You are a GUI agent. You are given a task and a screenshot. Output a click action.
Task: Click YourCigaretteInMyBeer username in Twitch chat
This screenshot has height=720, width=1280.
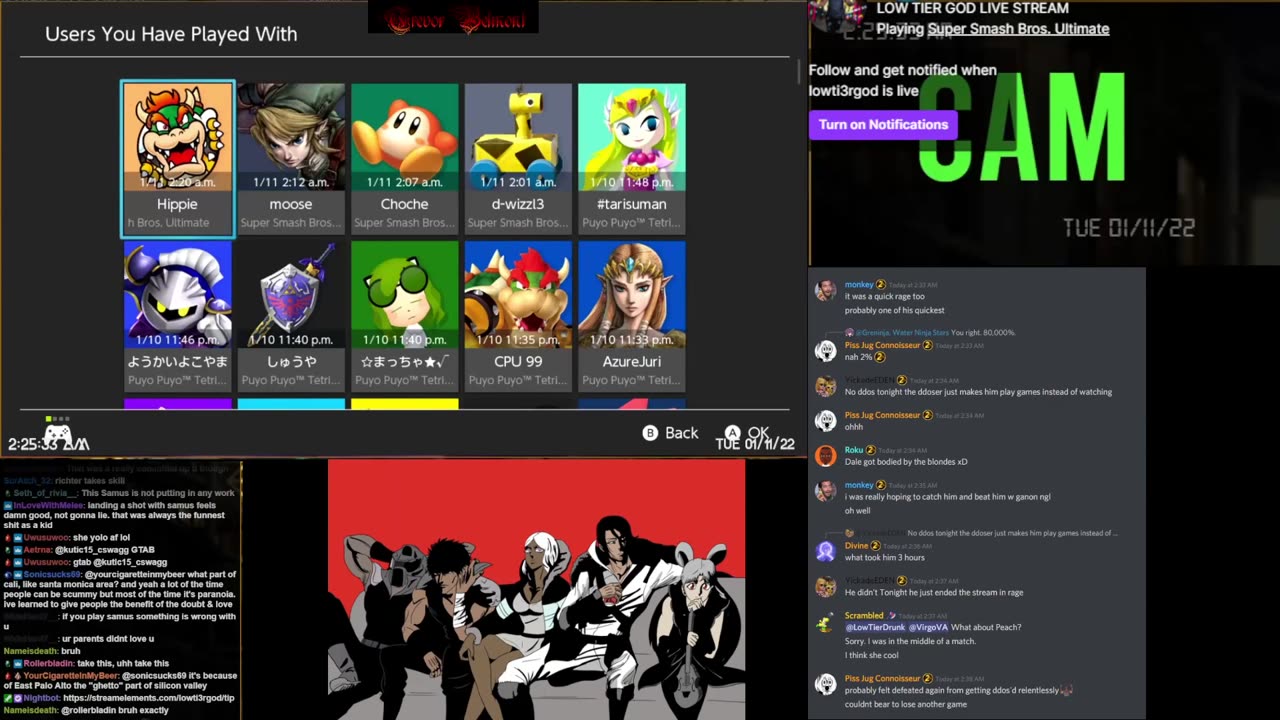tap(71, 676)
